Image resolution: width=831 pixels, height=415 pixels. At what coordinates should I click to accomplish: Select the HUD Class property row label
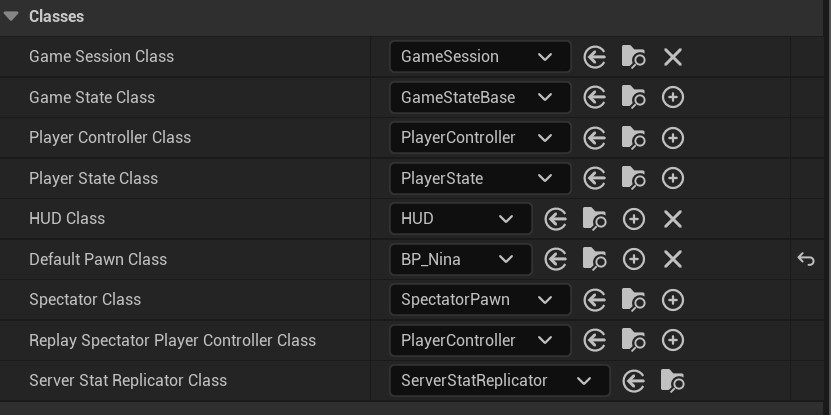pos(67,218)
